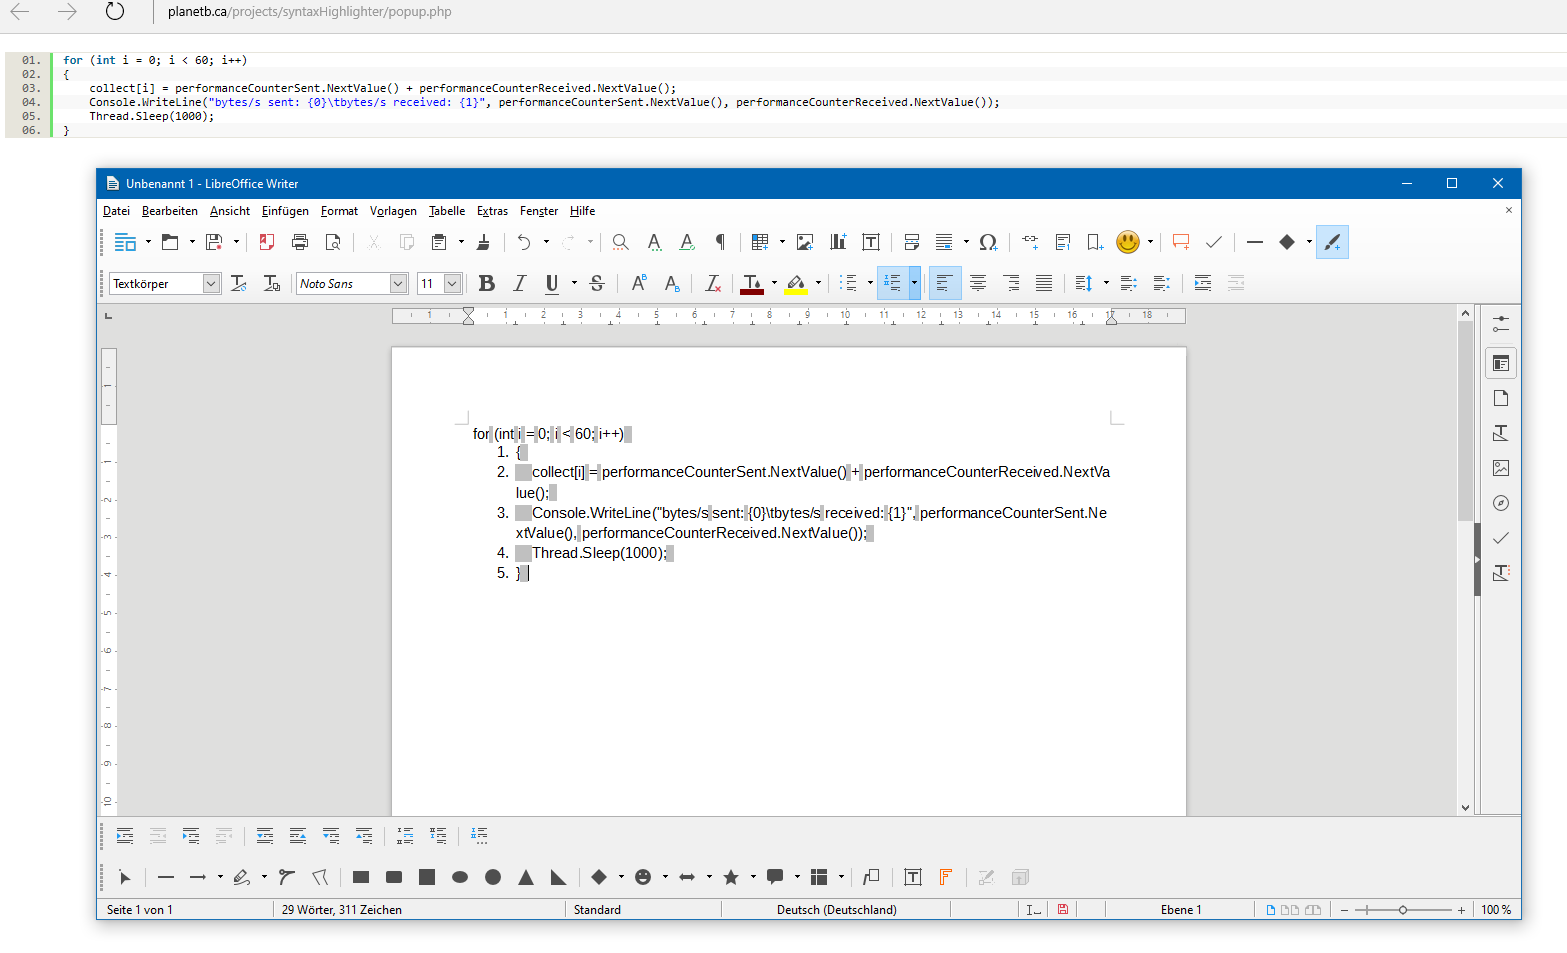The width and height of the screenshot is (1567, 953).
Task: Open the sidebar Navigator compass icon
Action: tap(1501, 503)
